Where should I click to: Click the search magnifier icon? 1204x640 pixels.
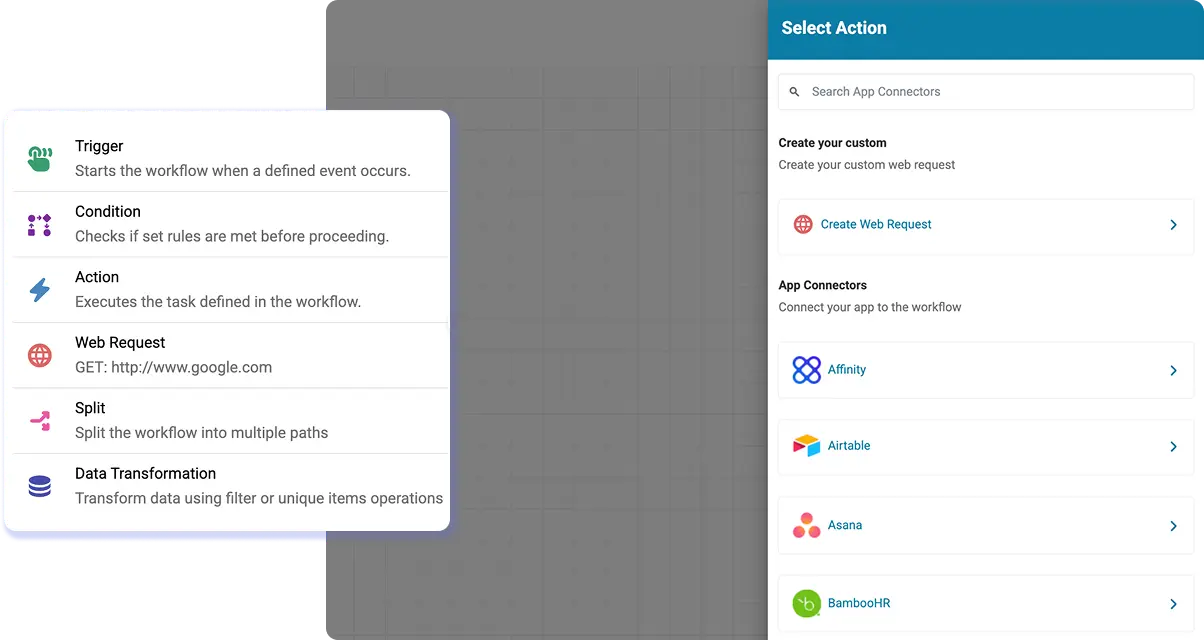[x=795, y=91]
